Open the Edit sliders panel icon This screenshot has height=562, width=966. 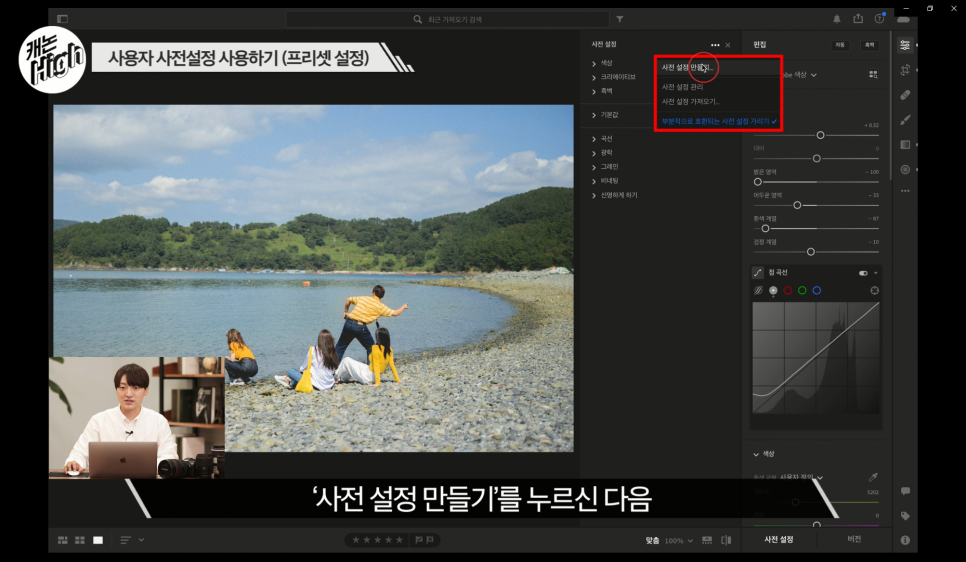904,45
